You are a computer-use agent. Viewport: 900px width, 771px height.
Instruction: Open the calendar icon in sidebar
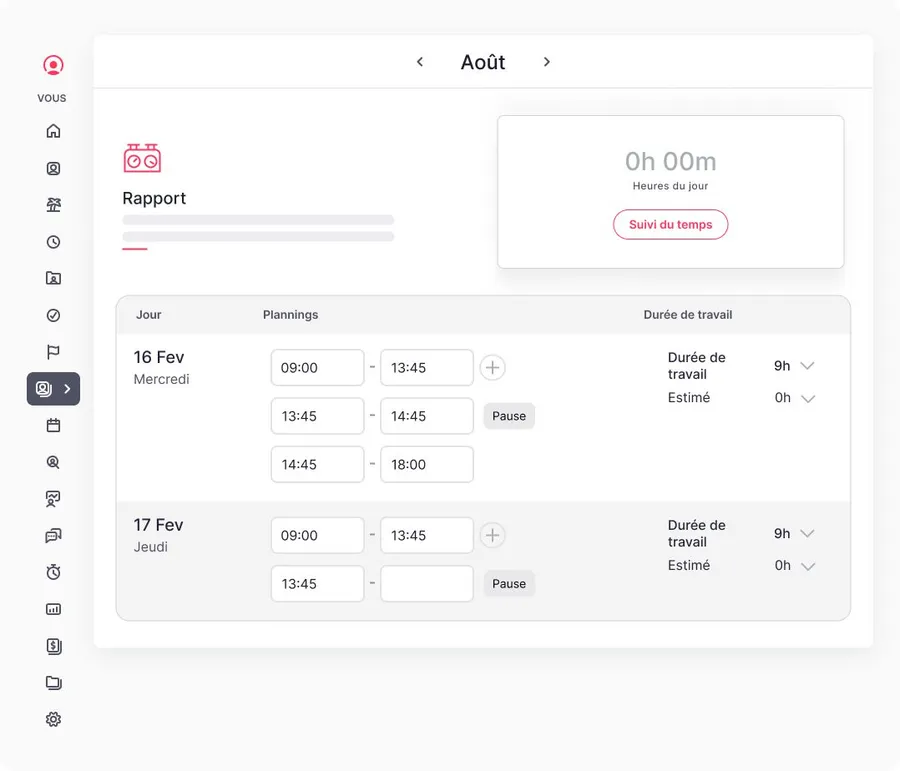point(53,425)
